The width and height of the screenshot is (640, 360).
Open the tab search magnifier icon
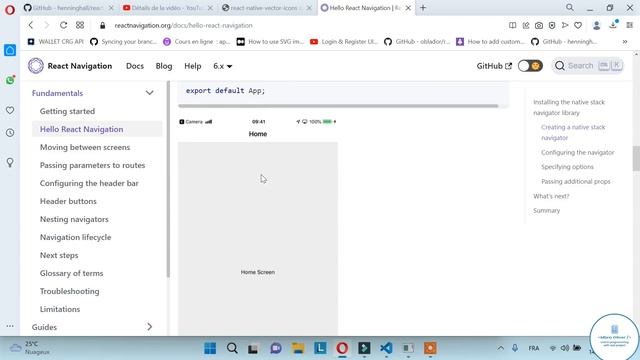[x=570, y=8]
